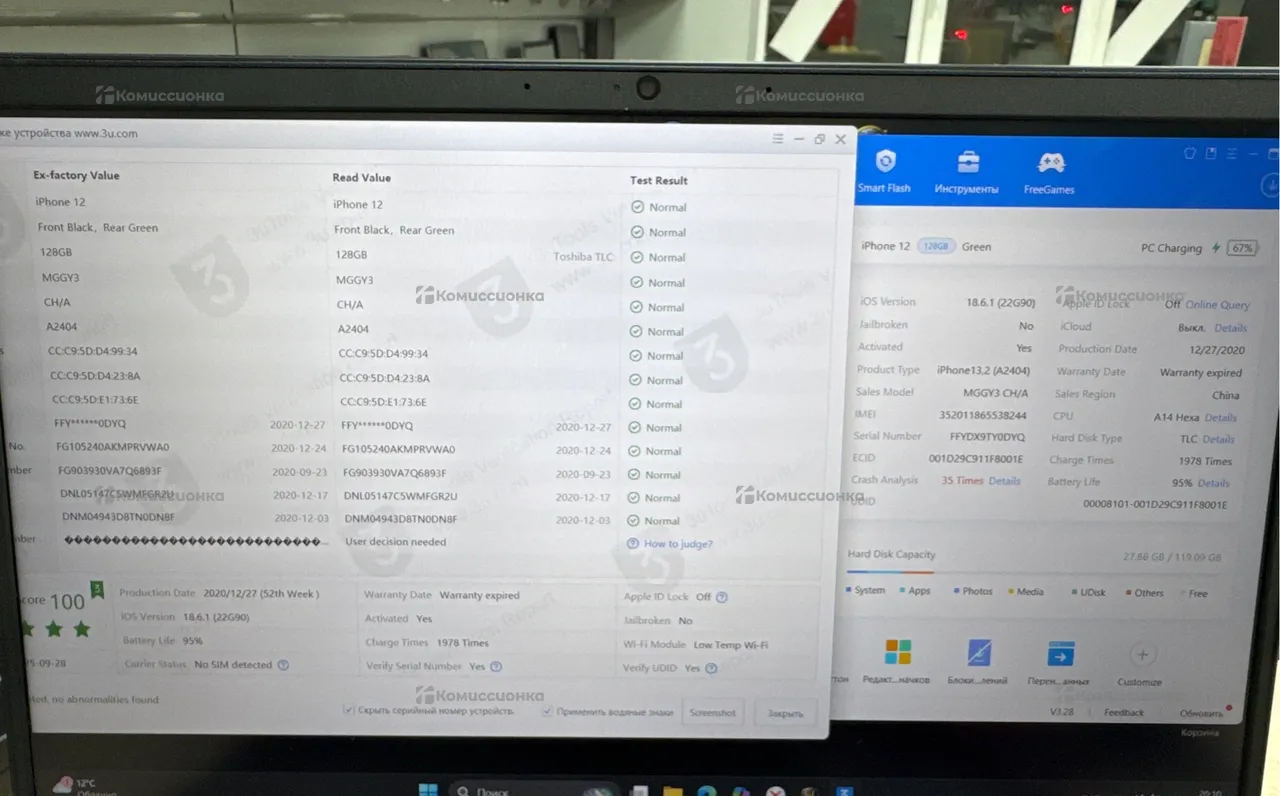
Task: Open the Редакт...начков icon editor shortcut
Action: 898,652
